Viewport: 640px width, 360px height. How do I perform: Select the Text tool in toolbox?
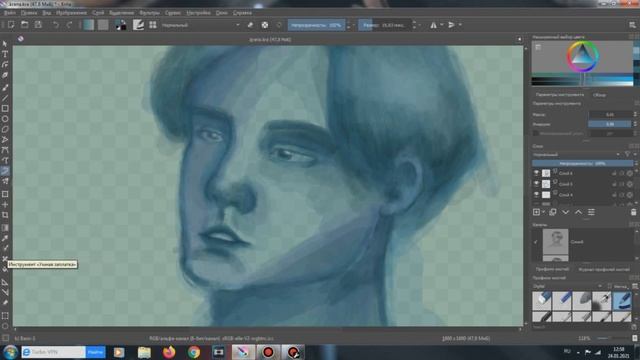coord(5,54)
